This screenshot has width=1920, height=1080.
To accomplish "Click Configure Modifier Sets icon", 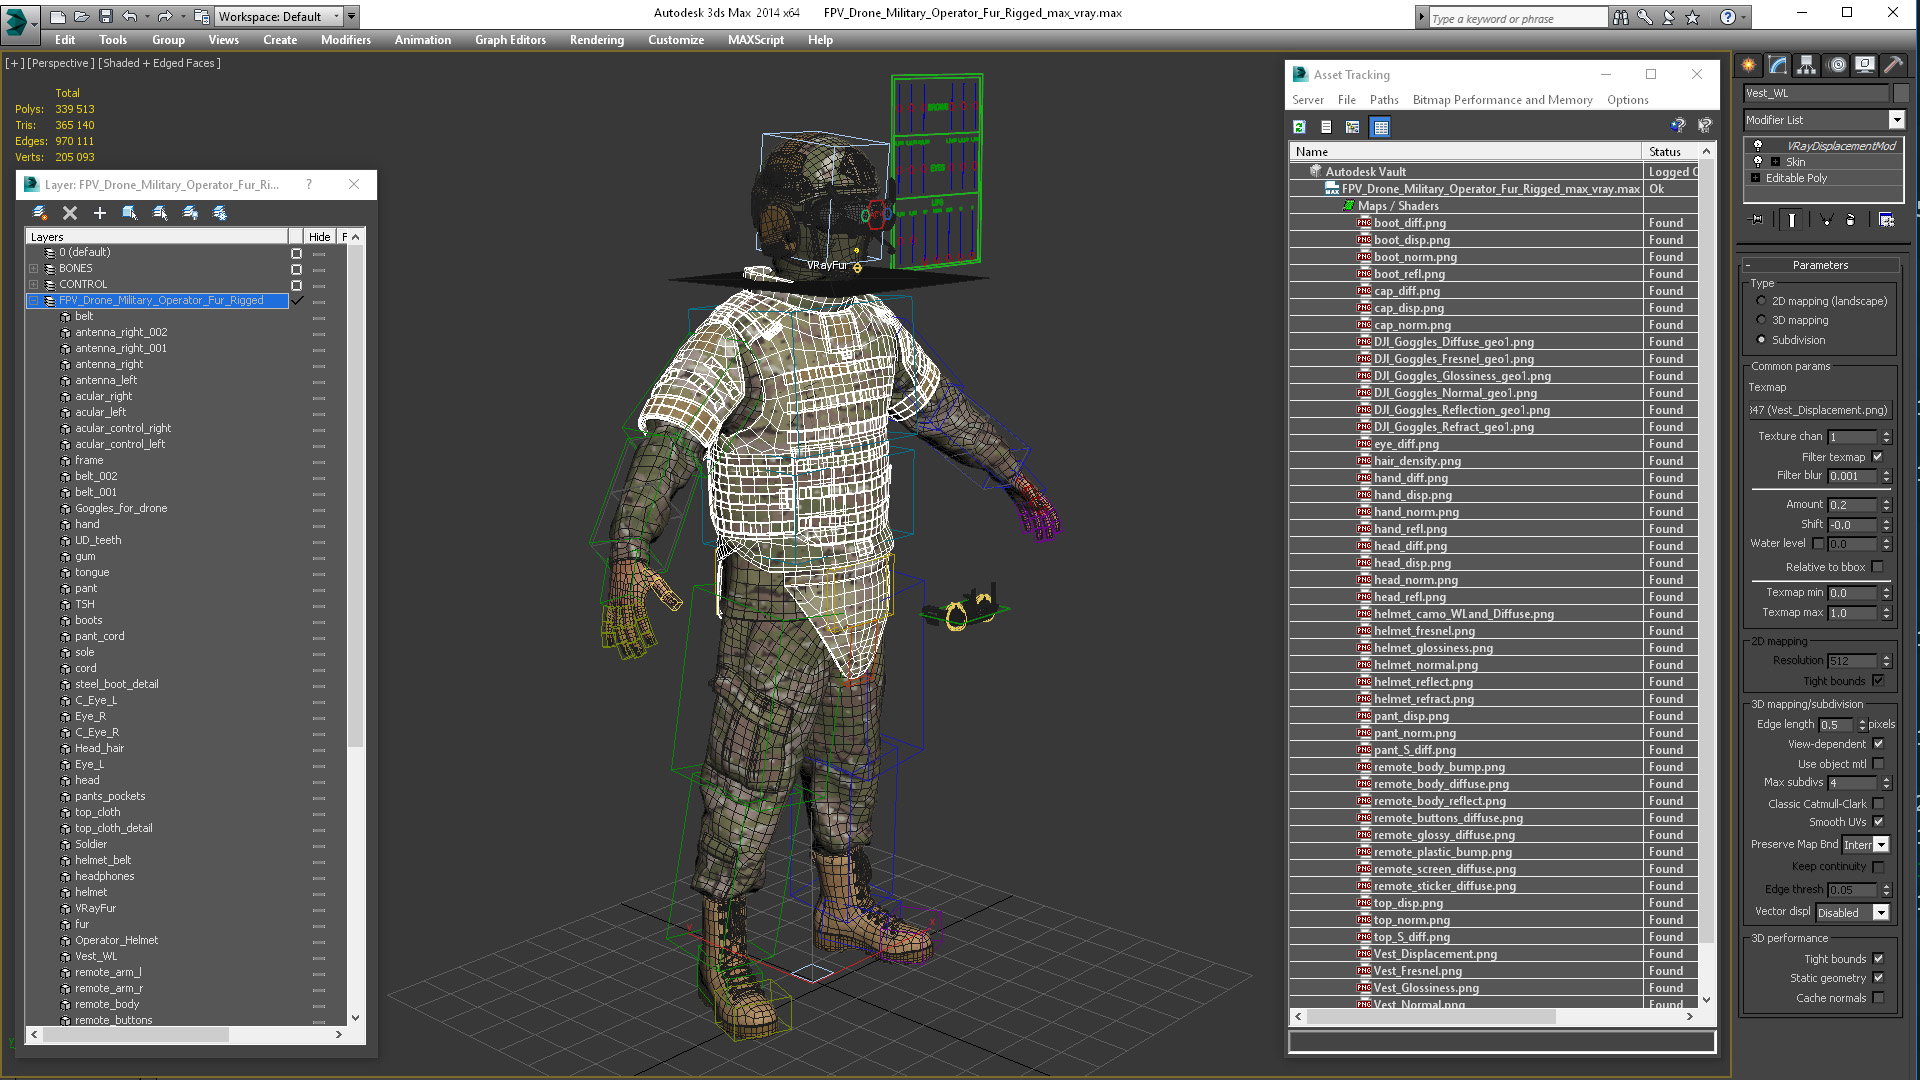I will (x=1887, y=220).
